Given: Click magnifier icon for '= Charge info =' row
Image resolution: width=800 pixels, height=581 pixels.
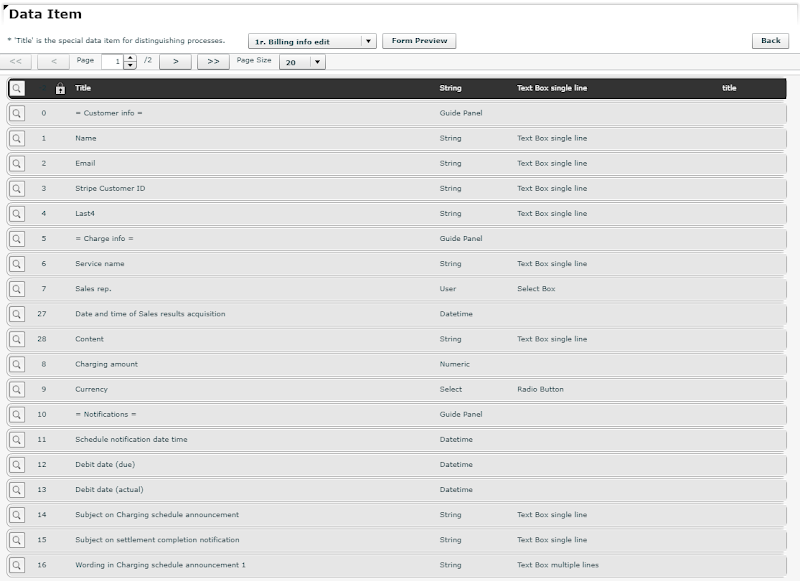Looking at the screenshot, I should (17, 239).
